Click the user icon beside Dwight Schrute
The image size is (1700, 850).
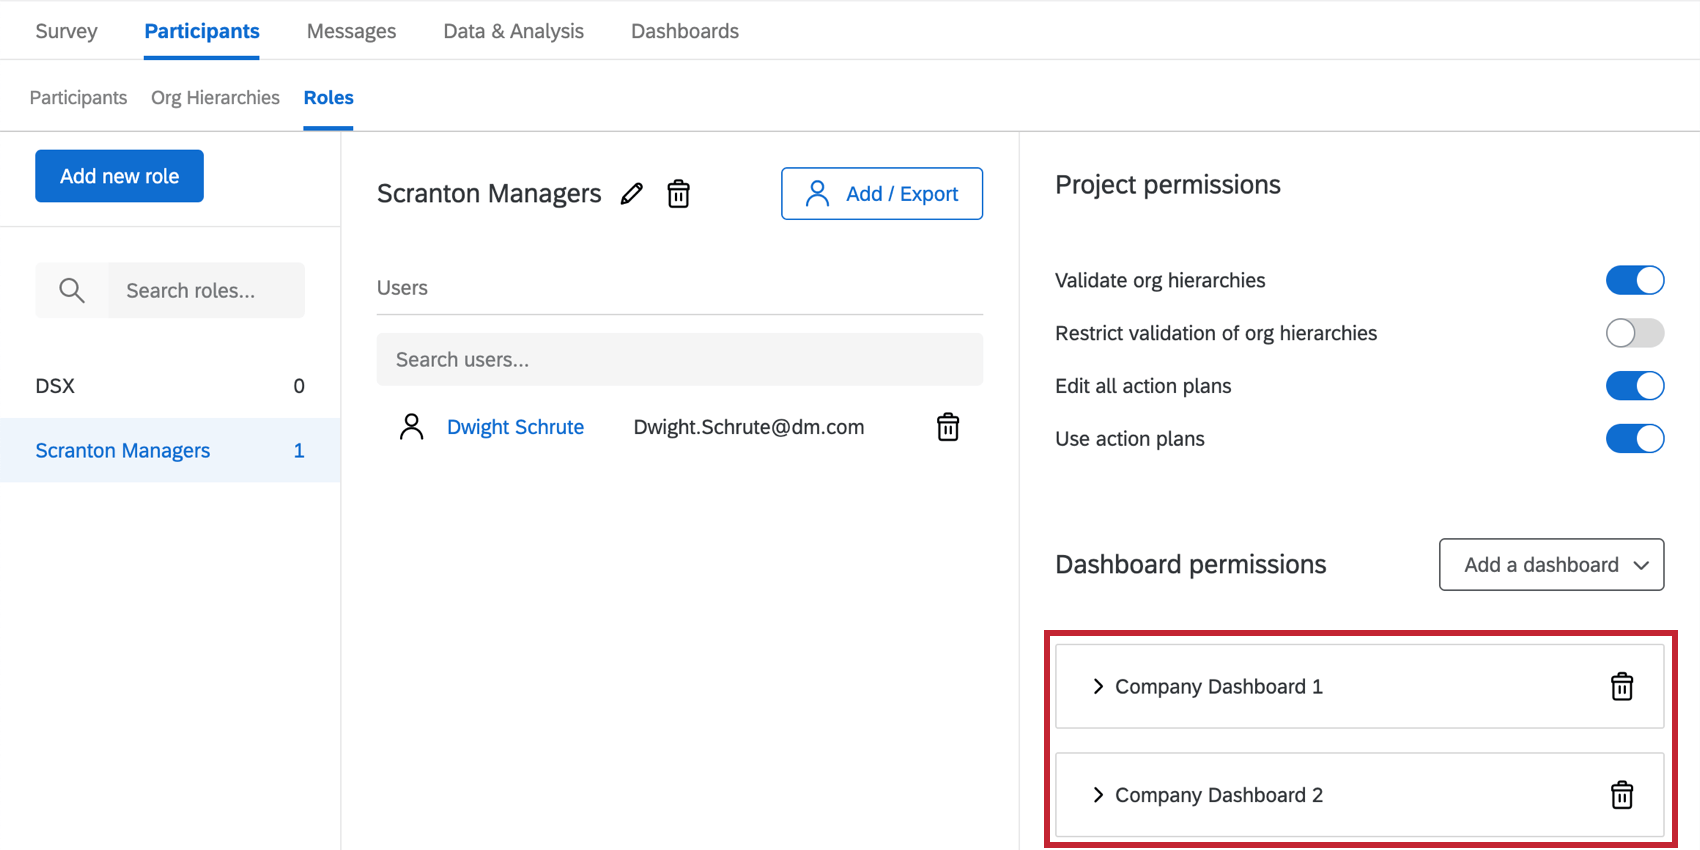coord(411,427)
